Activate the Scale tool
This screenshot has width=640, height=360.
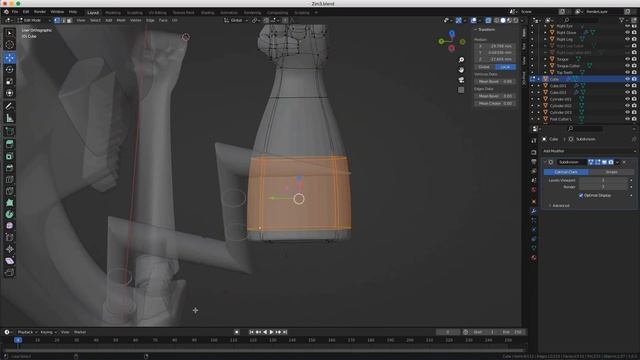9,82
